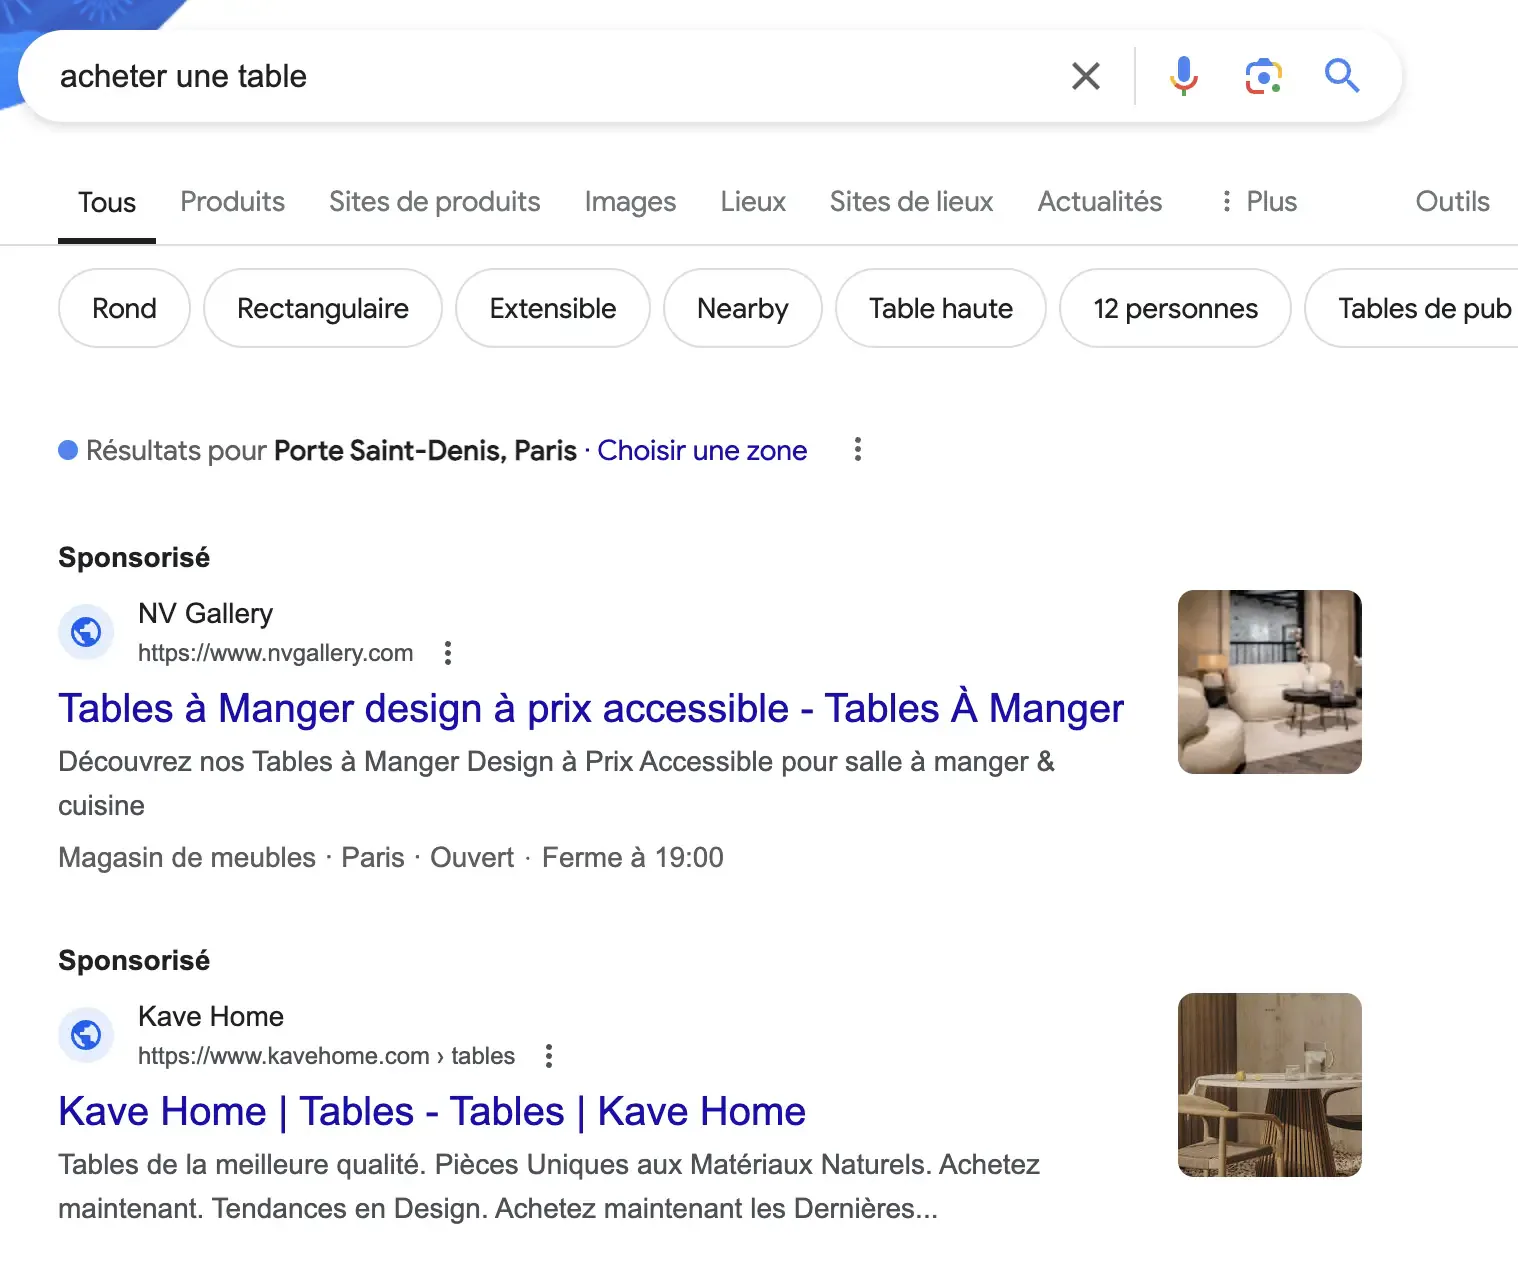
Task: Expand the Plus menu
Action: [1258, 202]
